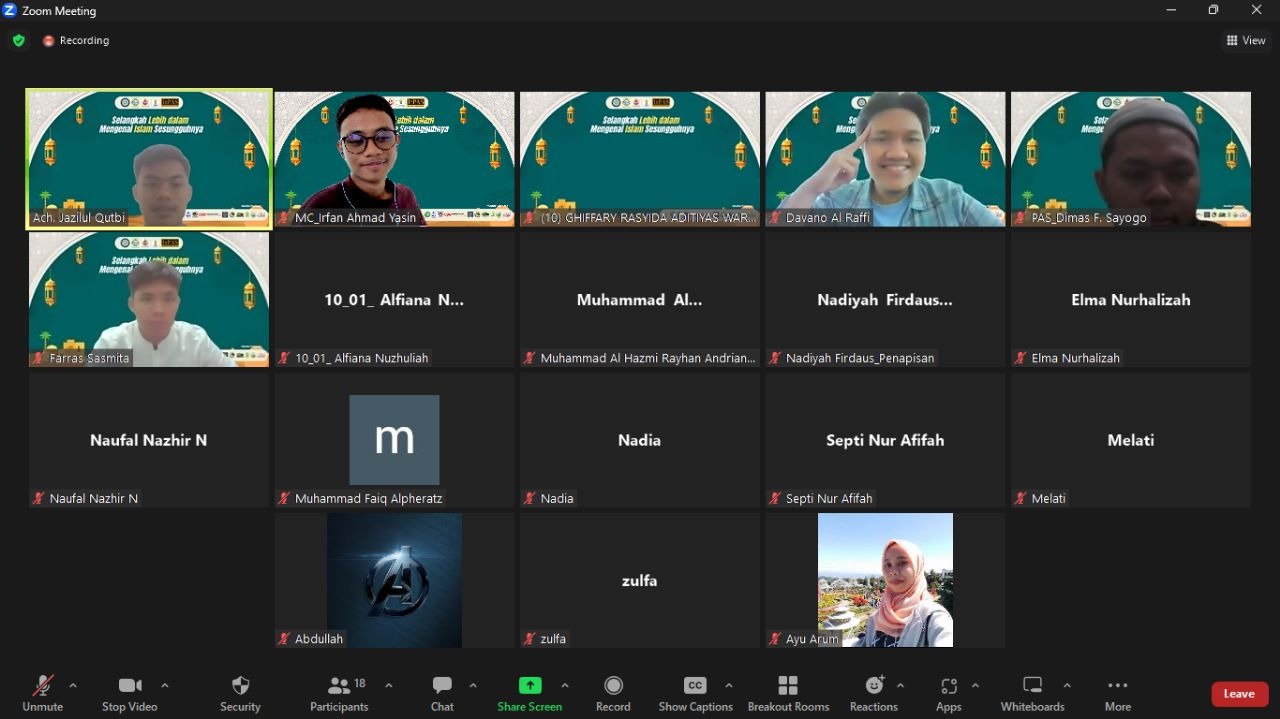The image size is (1280, 719).
Task: Click the green Share Screen icon
Action: [530, 685]
